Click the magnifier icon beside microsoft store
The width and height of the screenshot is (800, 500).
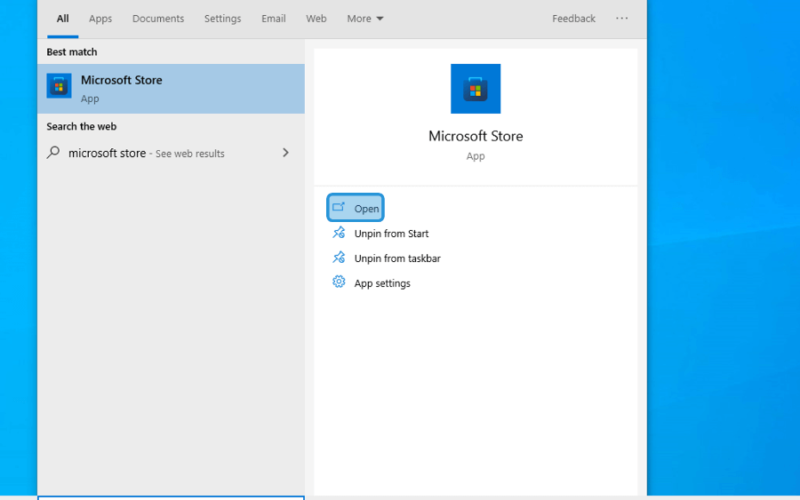tap(53, 153)
